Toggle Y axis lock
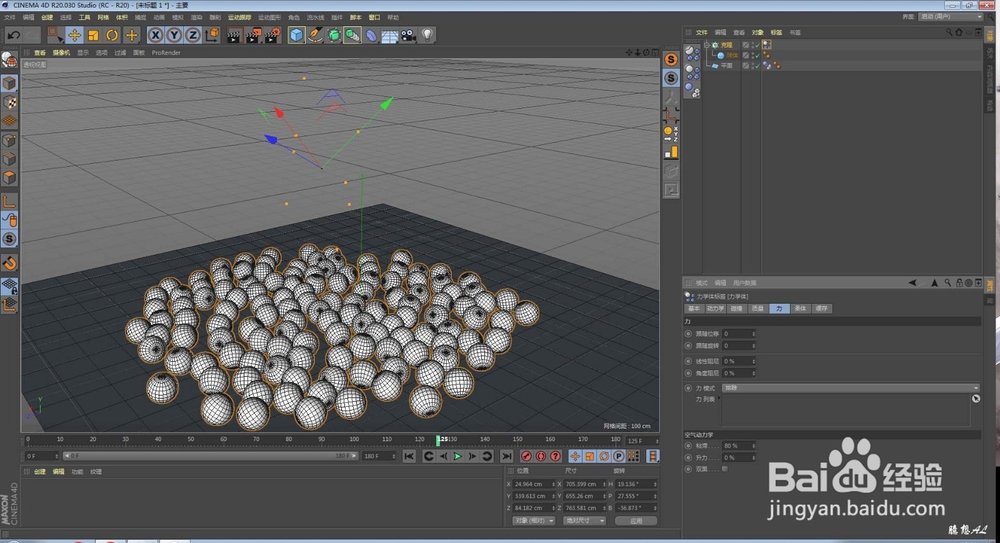The width and height of the screenshot is (1000, 543). (173, 35)
